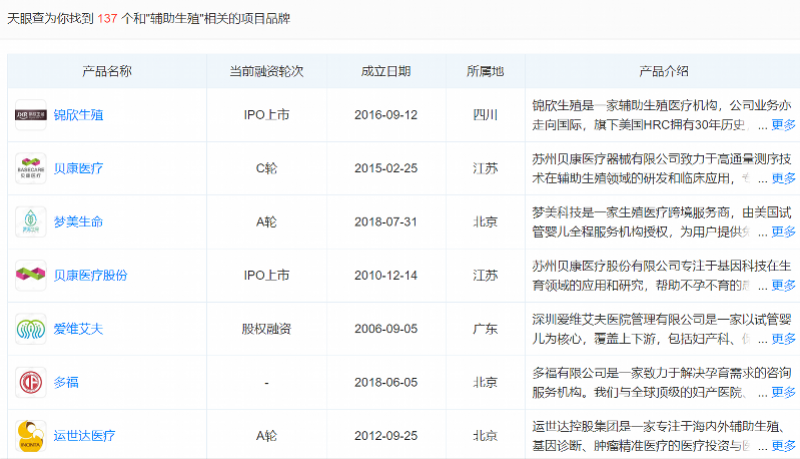Click the 爱维艾夫 company logo
Image resolution: width=800 pixels, height=459 pixels.
(31, 329)
